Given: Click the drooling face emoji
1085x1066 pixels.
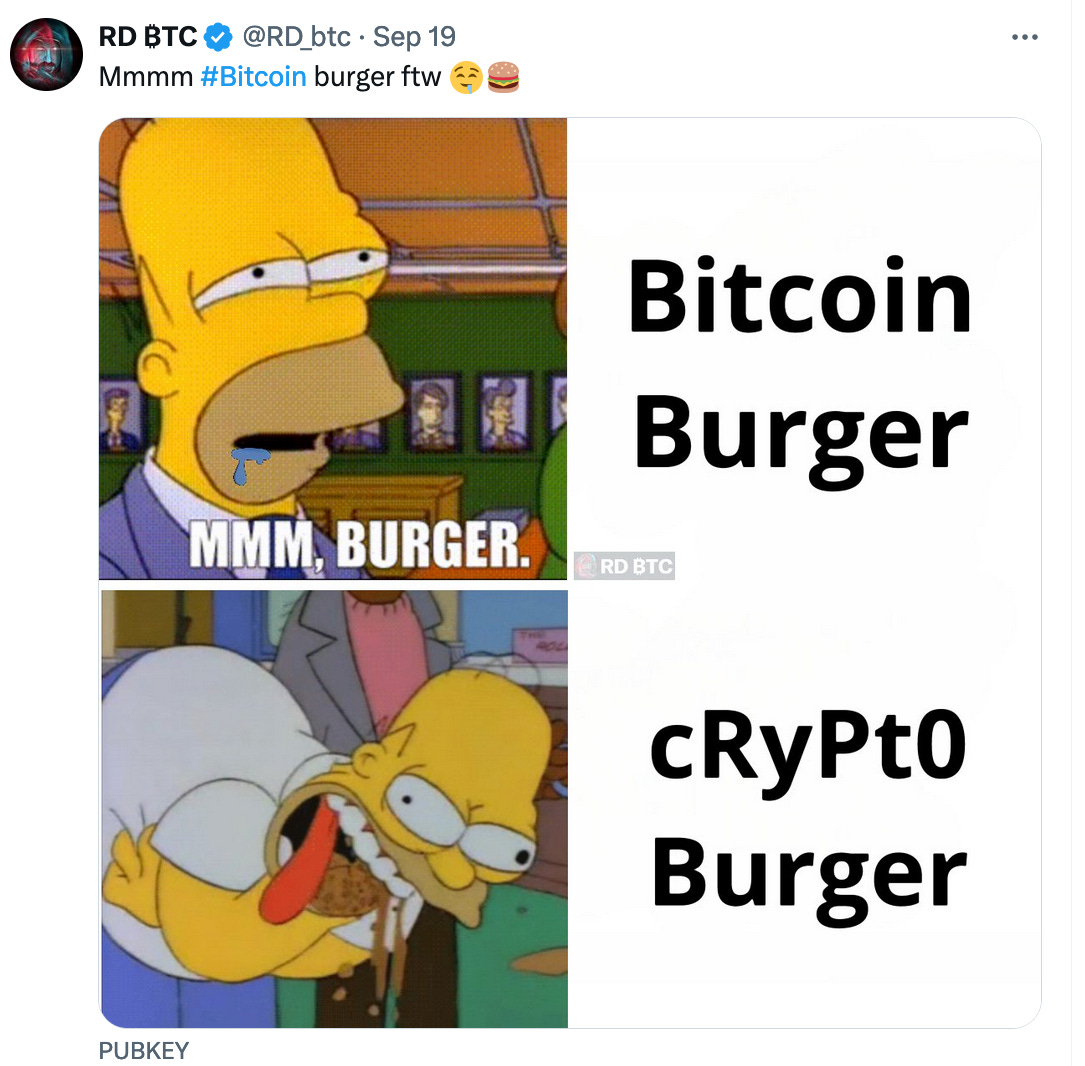Looking at the screenshot, I should point(466,77).
